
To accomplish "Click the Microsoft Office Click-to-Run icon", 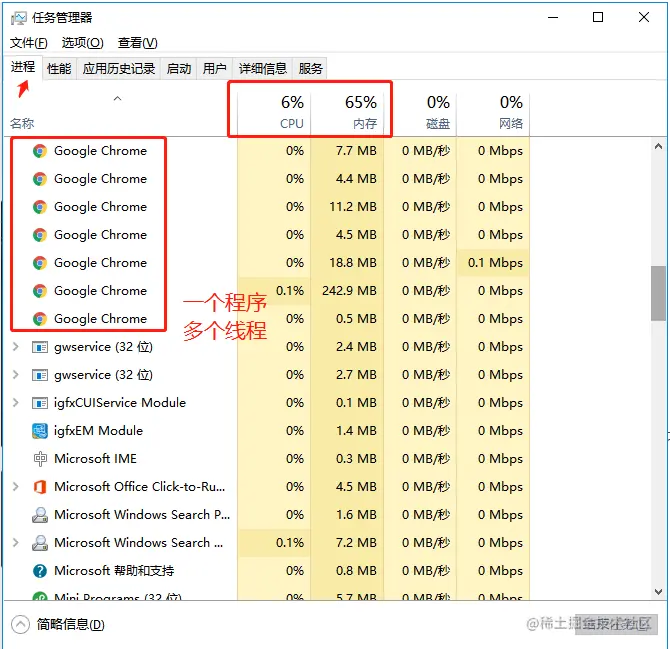I will (40, 487).
